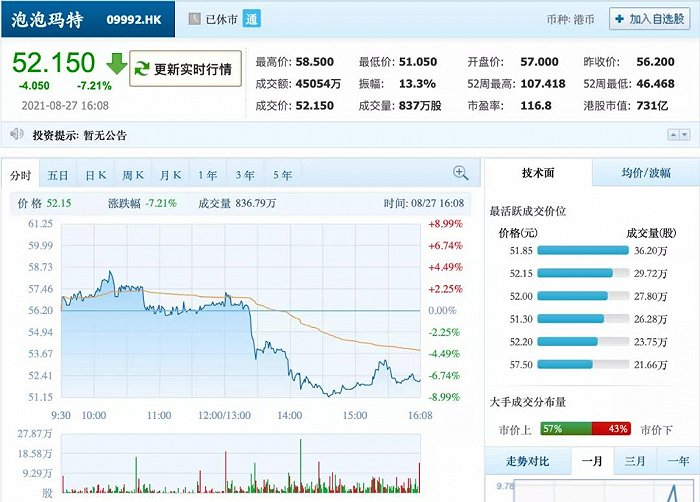Image resolution: width=700 pixels, height=502 pixels.
Task: Select 一年 in trend comparison
Action: (x=677, y=461)
